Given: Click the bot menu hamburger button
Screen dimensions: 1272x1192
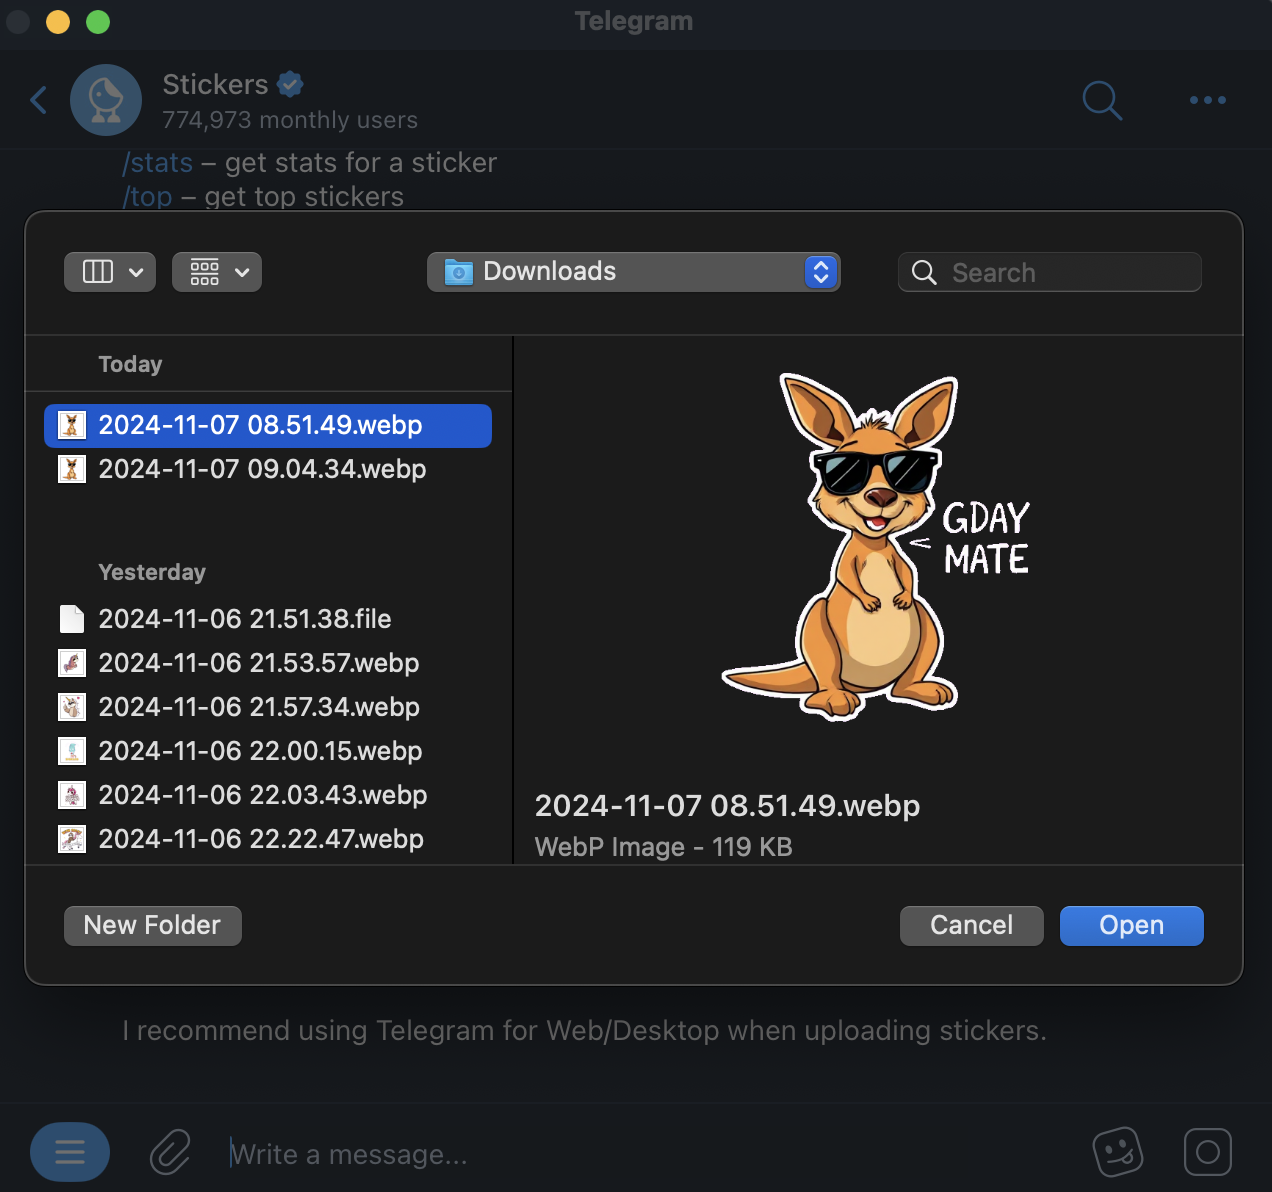Looking at the screenshot, I should [x=70, y=1152].
